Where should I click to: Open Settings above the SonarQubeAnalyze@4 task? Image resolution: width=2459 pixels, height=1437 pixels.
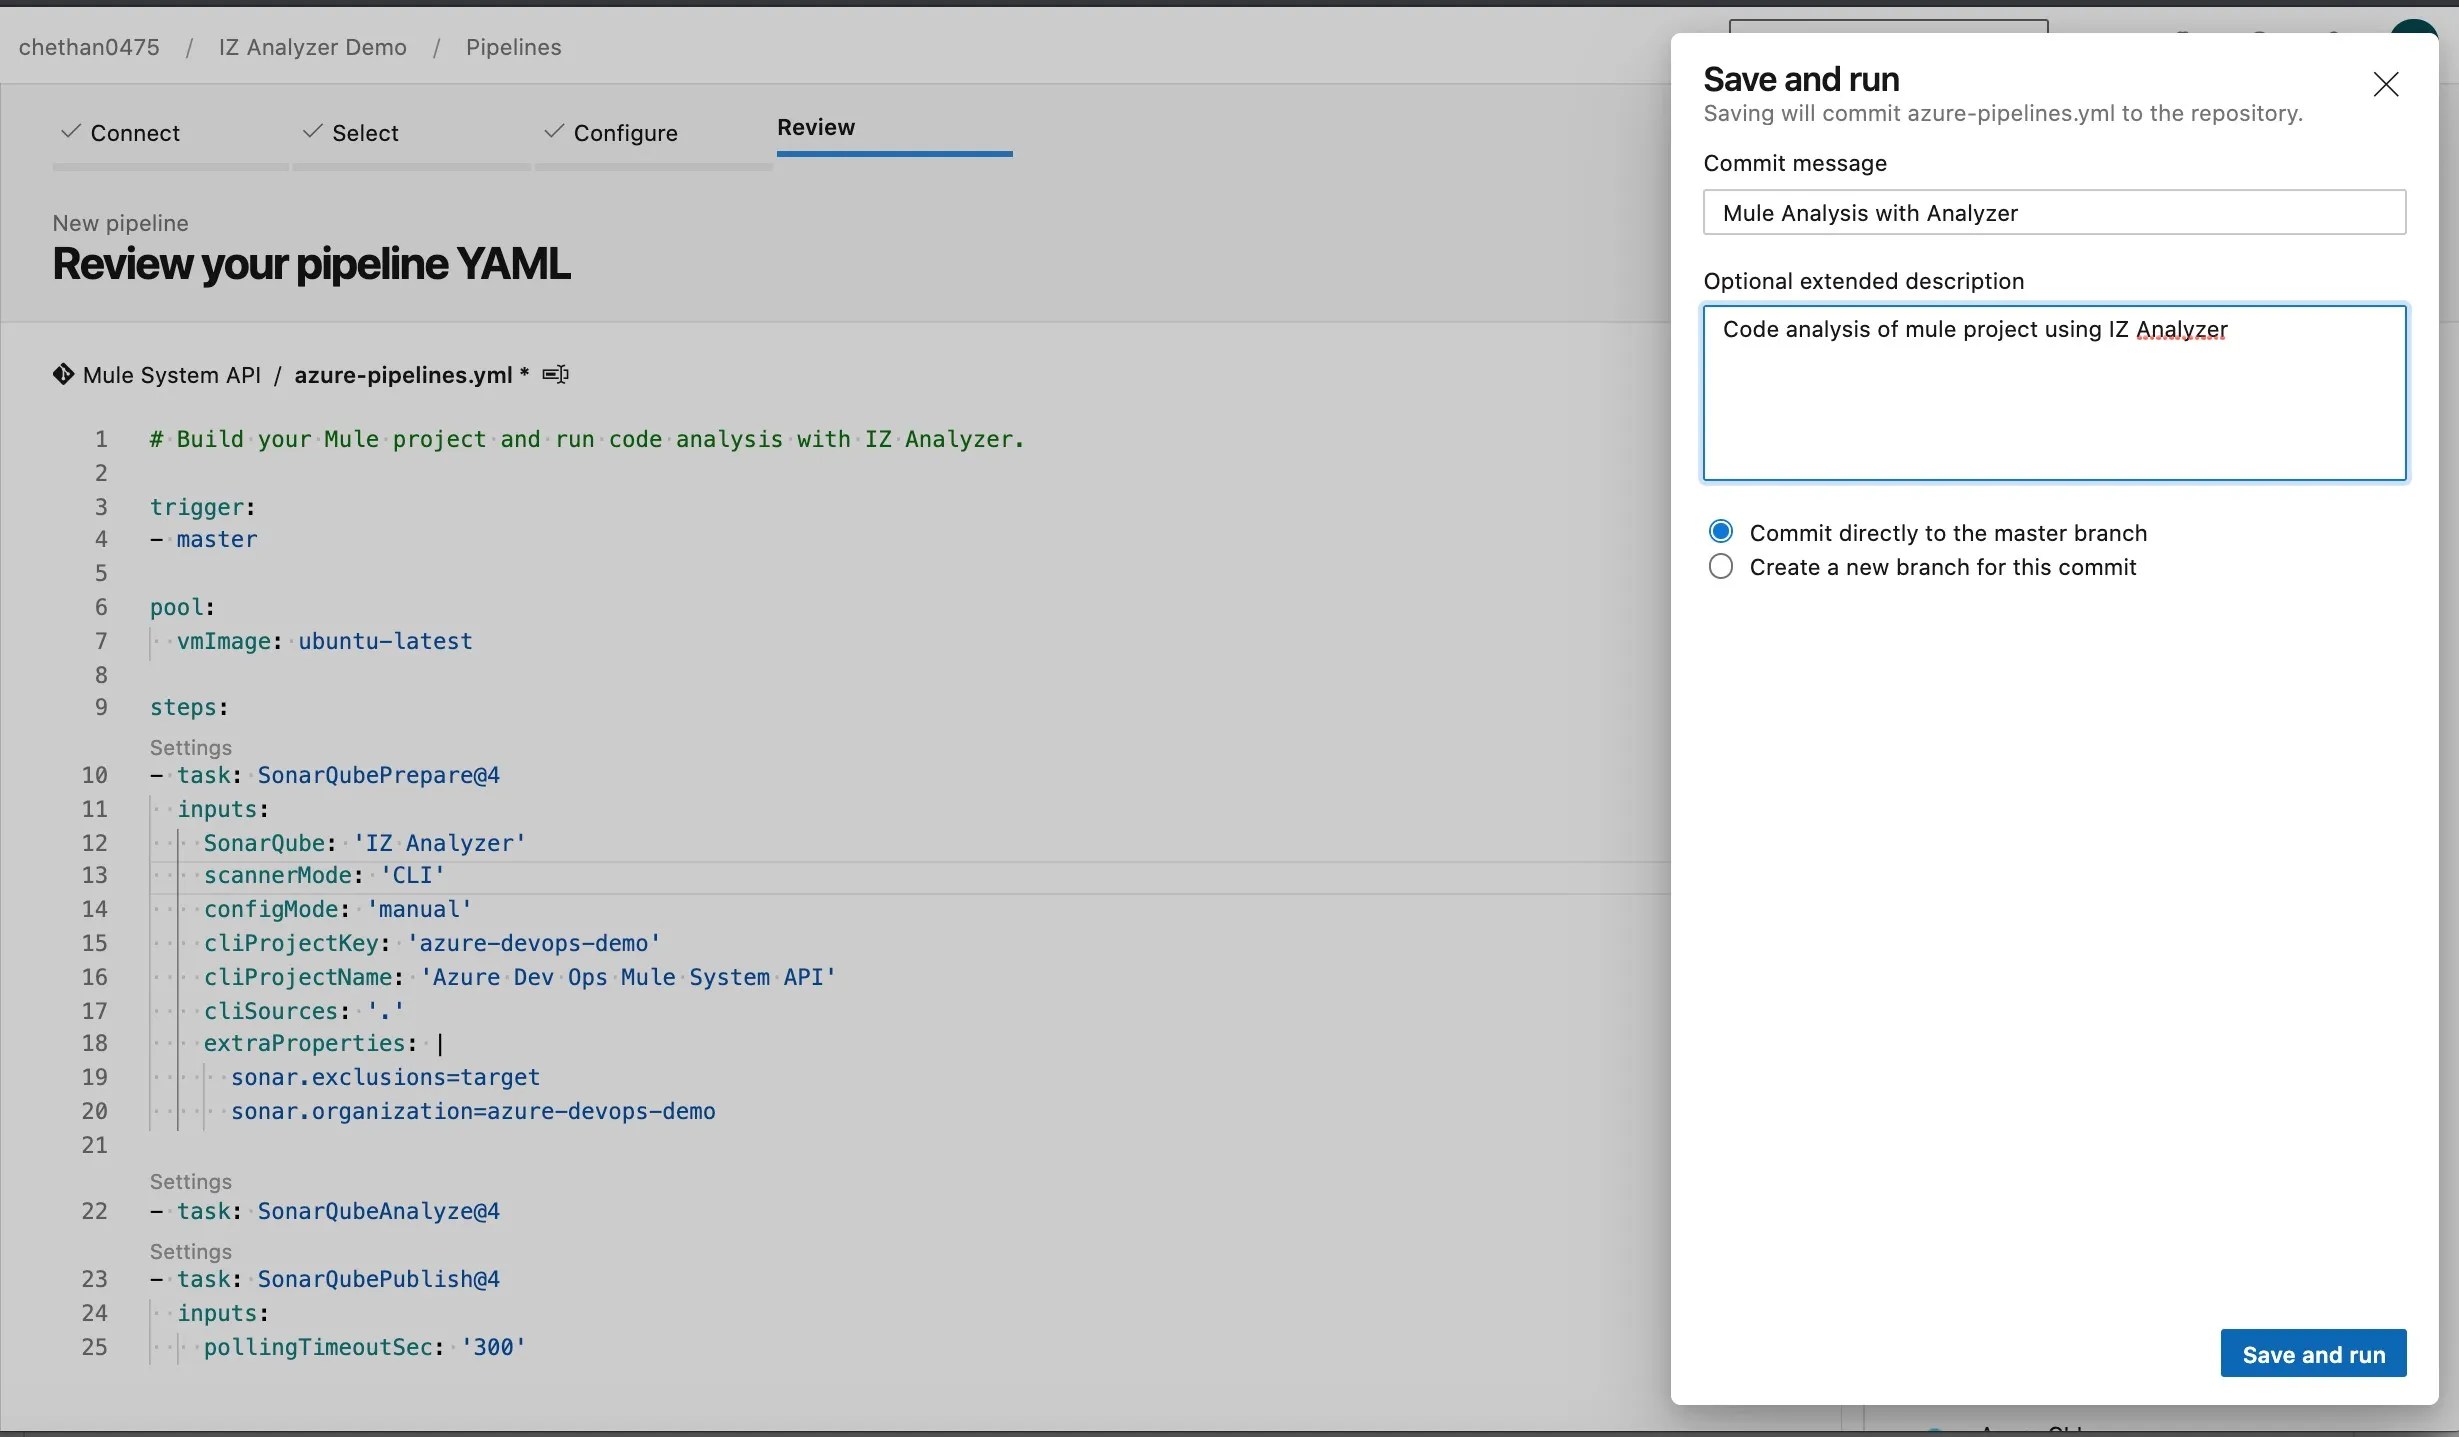tap(190, 1182)
